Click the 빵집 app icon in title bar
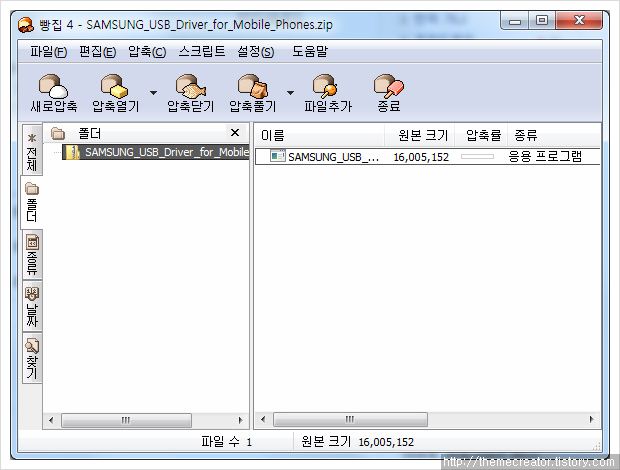 (x=26, y=25)
